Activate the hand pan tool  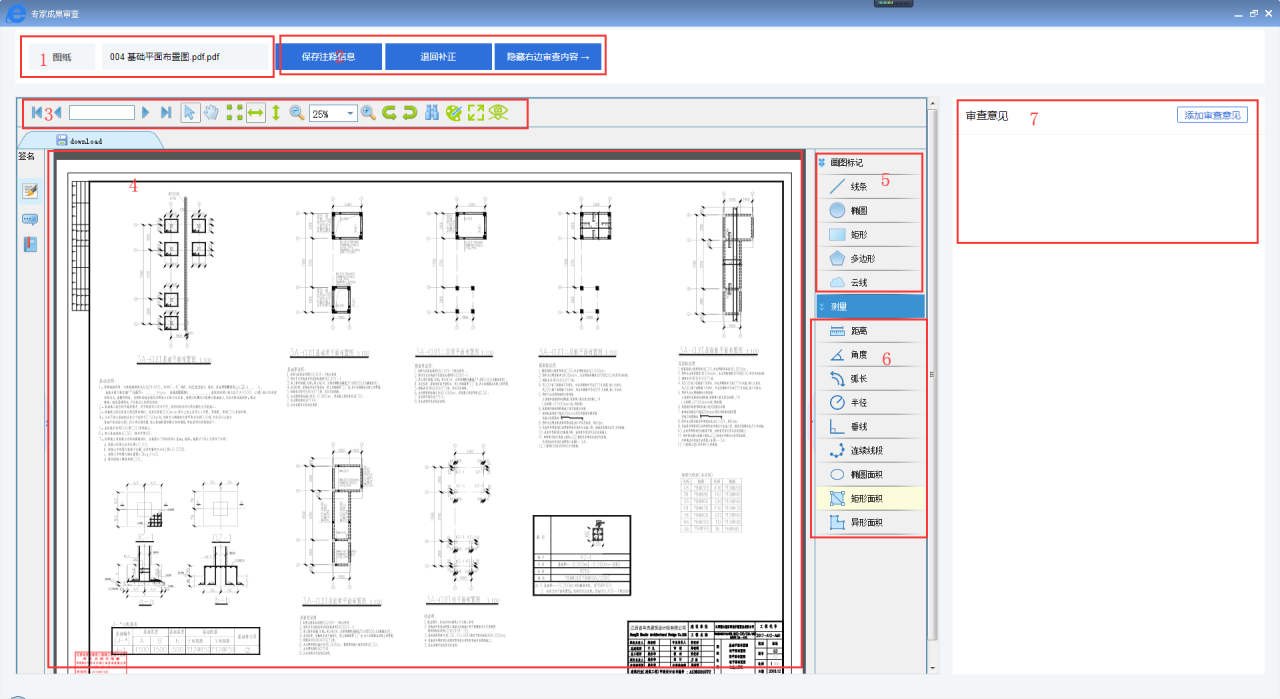tap(212, 113)
